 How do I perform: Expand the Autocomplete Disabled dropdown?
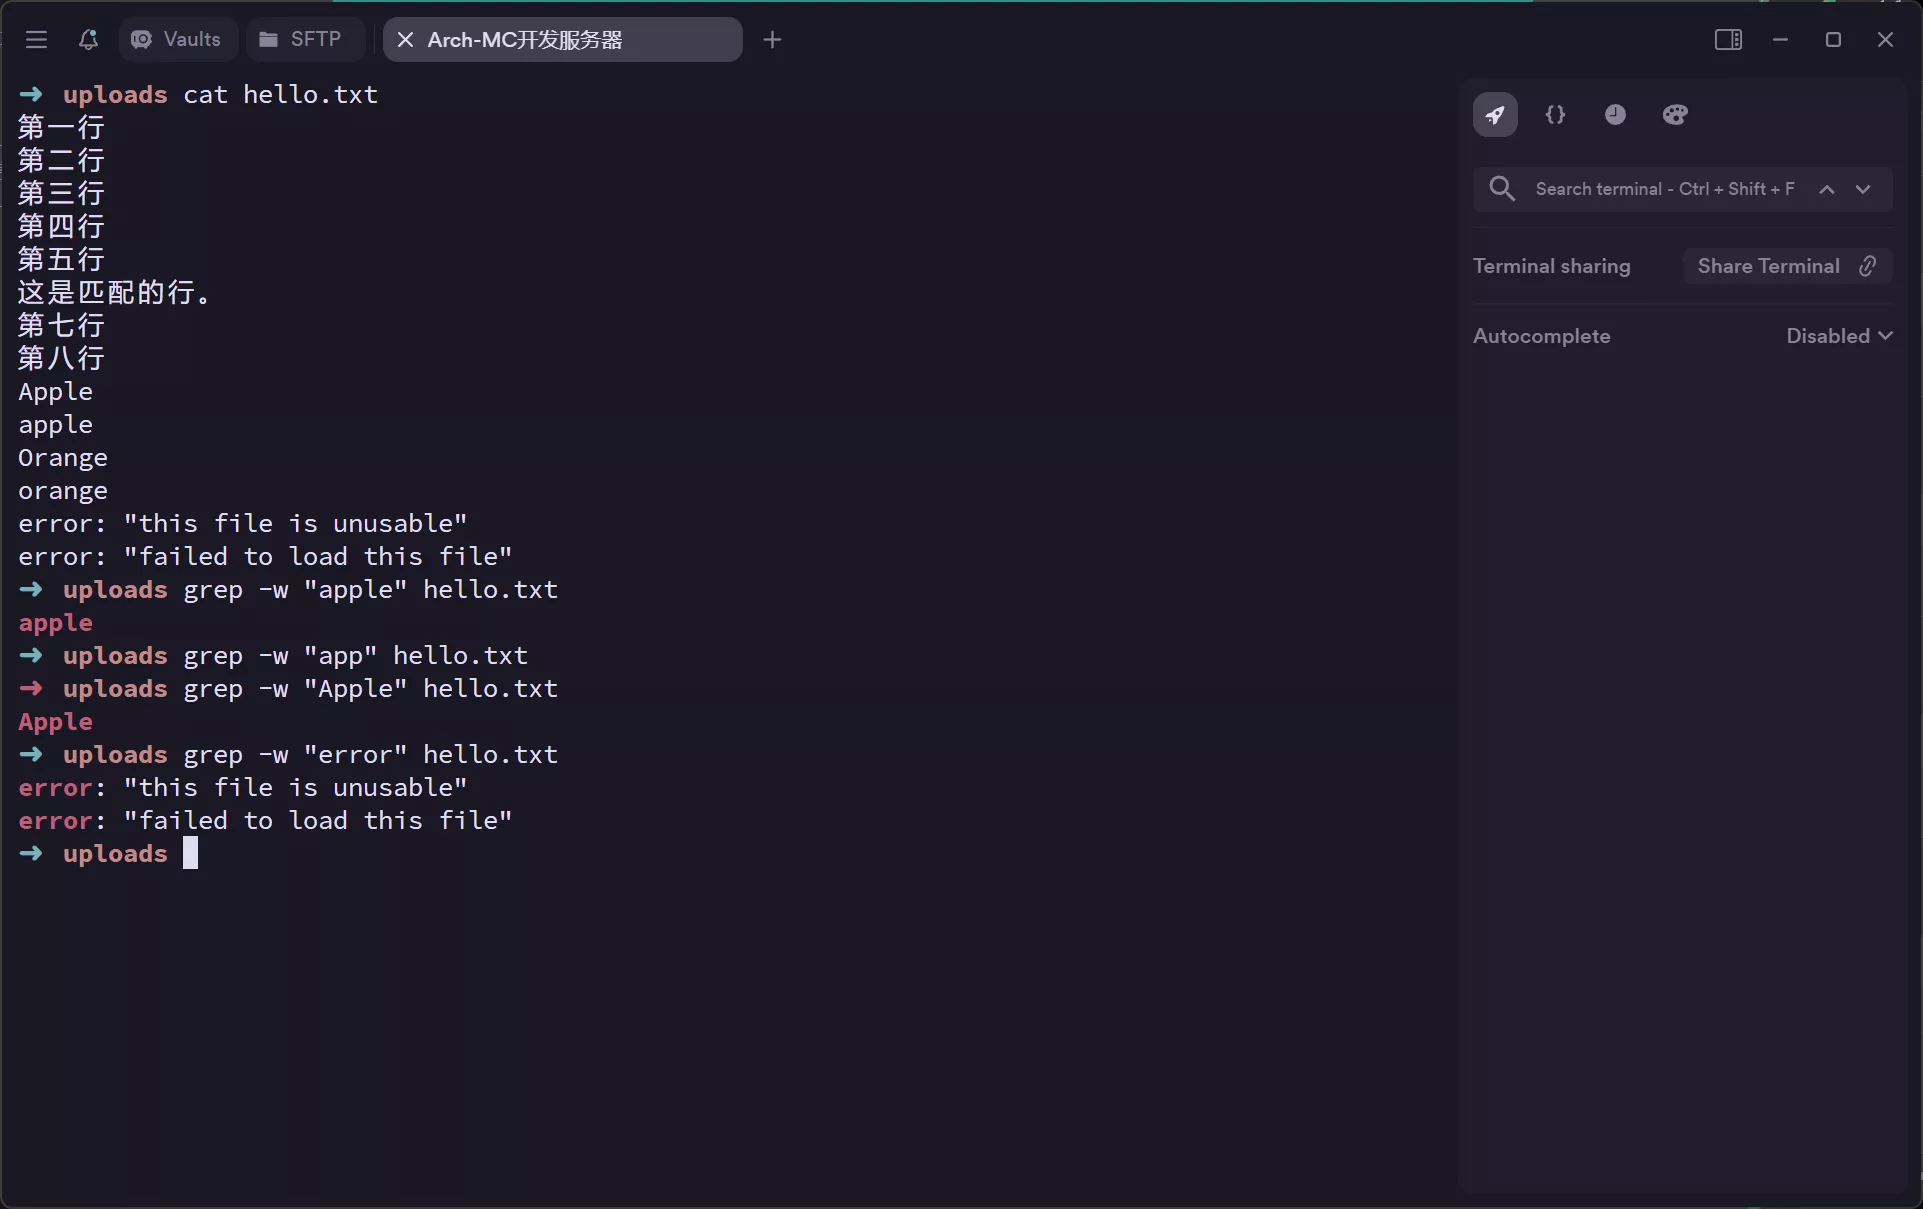coord(1839,336)
